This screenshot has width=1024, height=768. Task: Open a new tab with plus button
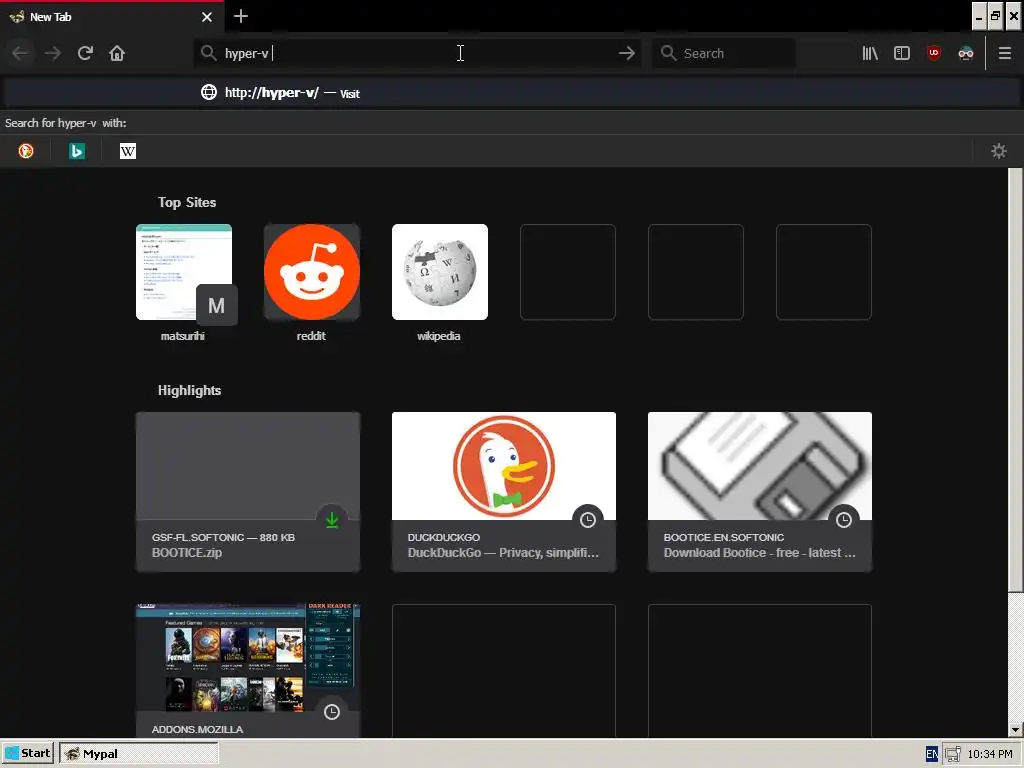pyautogui.click(x=241, y=16)
